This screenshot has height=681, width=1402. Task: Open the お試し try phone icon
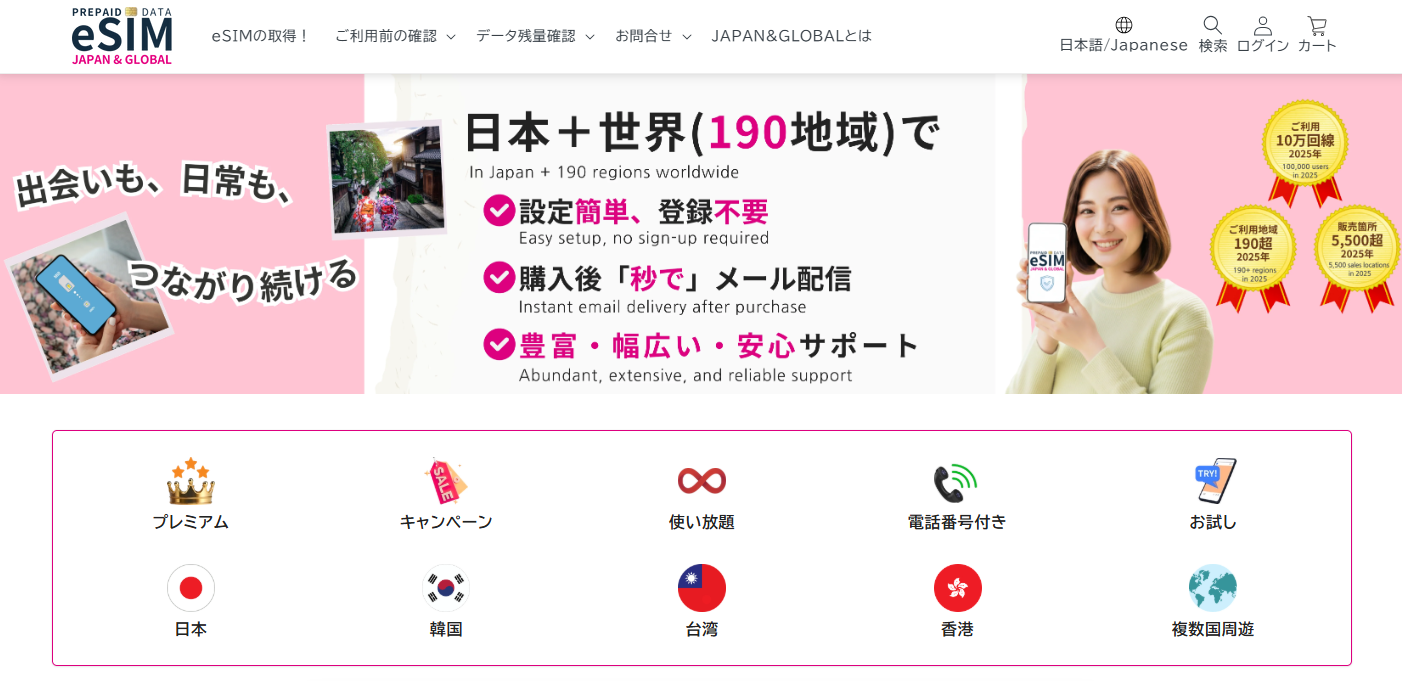(x=1213, y=481)
